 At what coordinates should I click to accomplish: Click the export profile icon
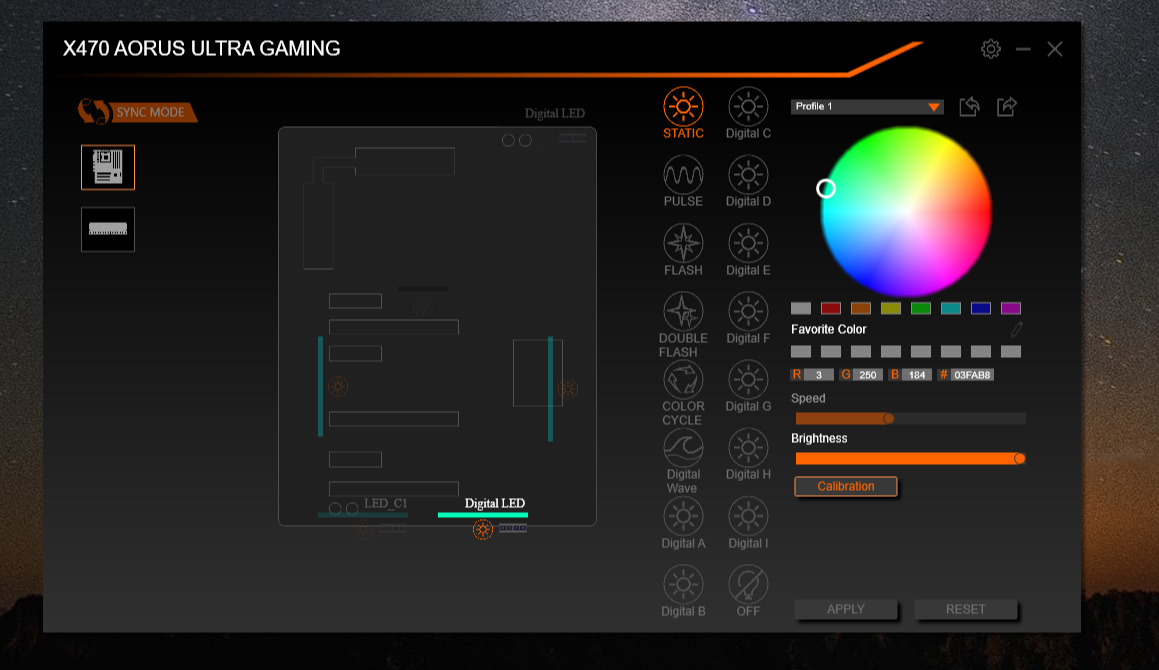click(1007, 106)
